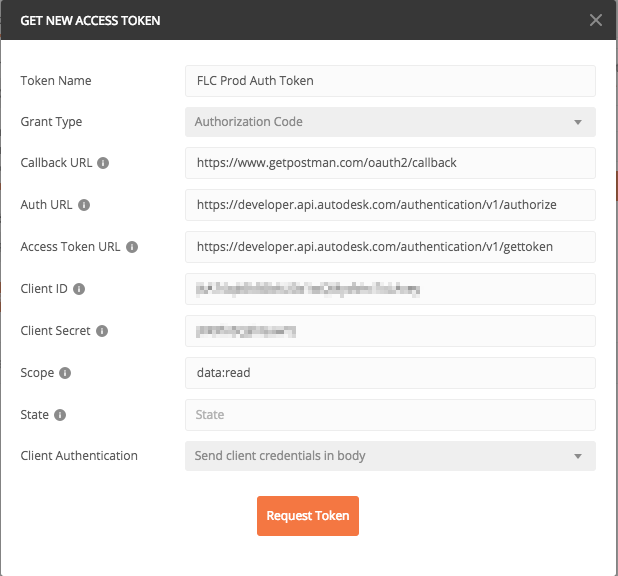Screen dimensions: 618x576
Task: Focus the Auth URL text field
Action: [x=390, y=204]
